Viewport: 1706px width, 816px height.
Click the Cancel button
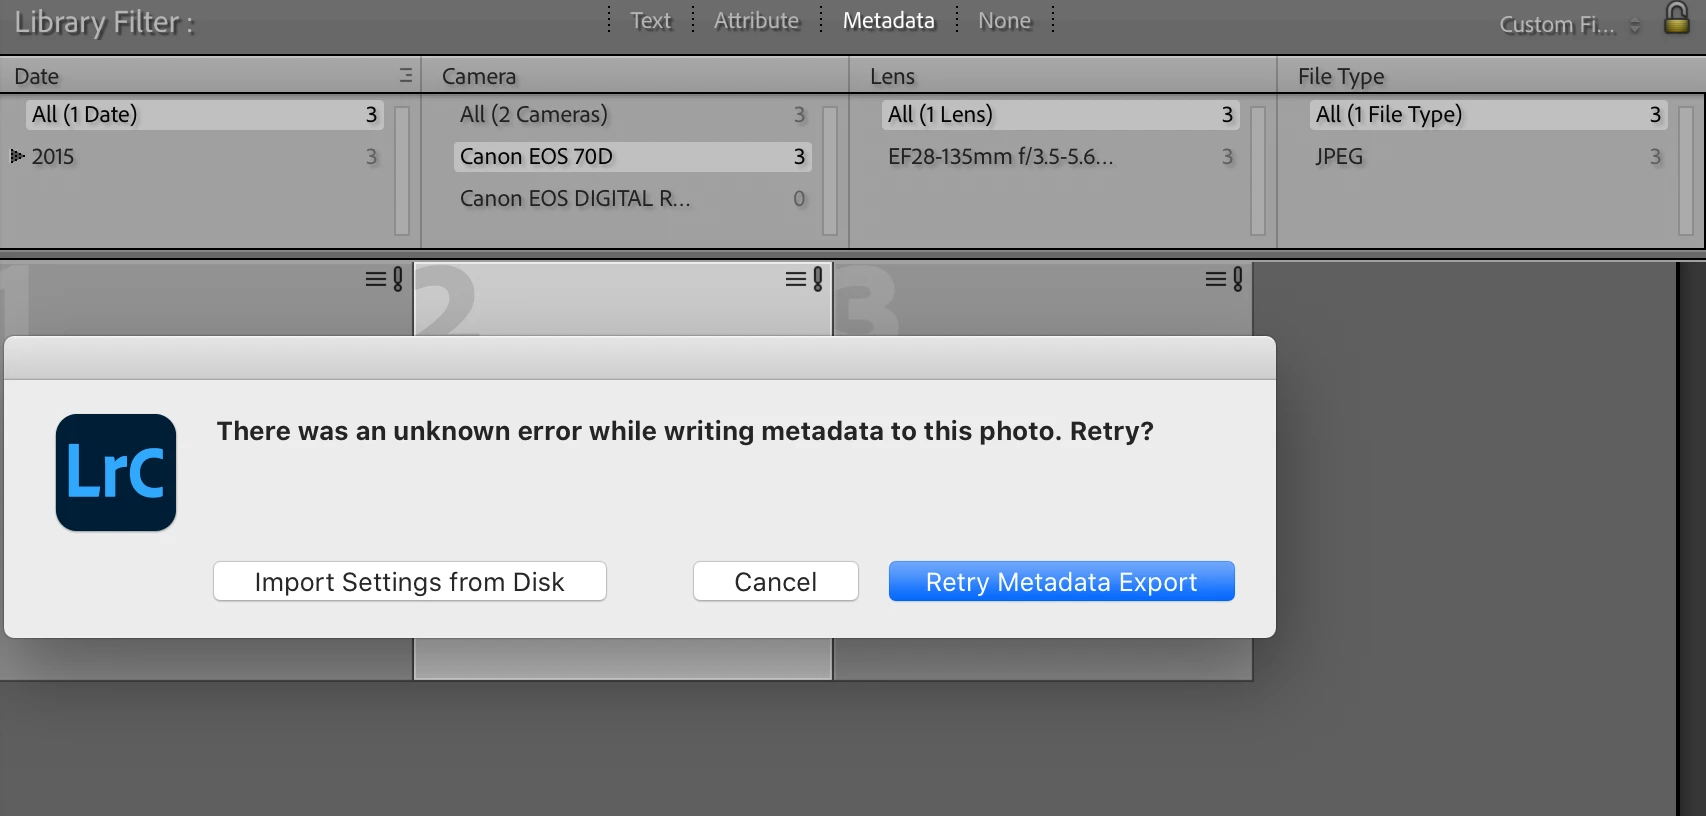pyautogui.click(x=776, y=581)
